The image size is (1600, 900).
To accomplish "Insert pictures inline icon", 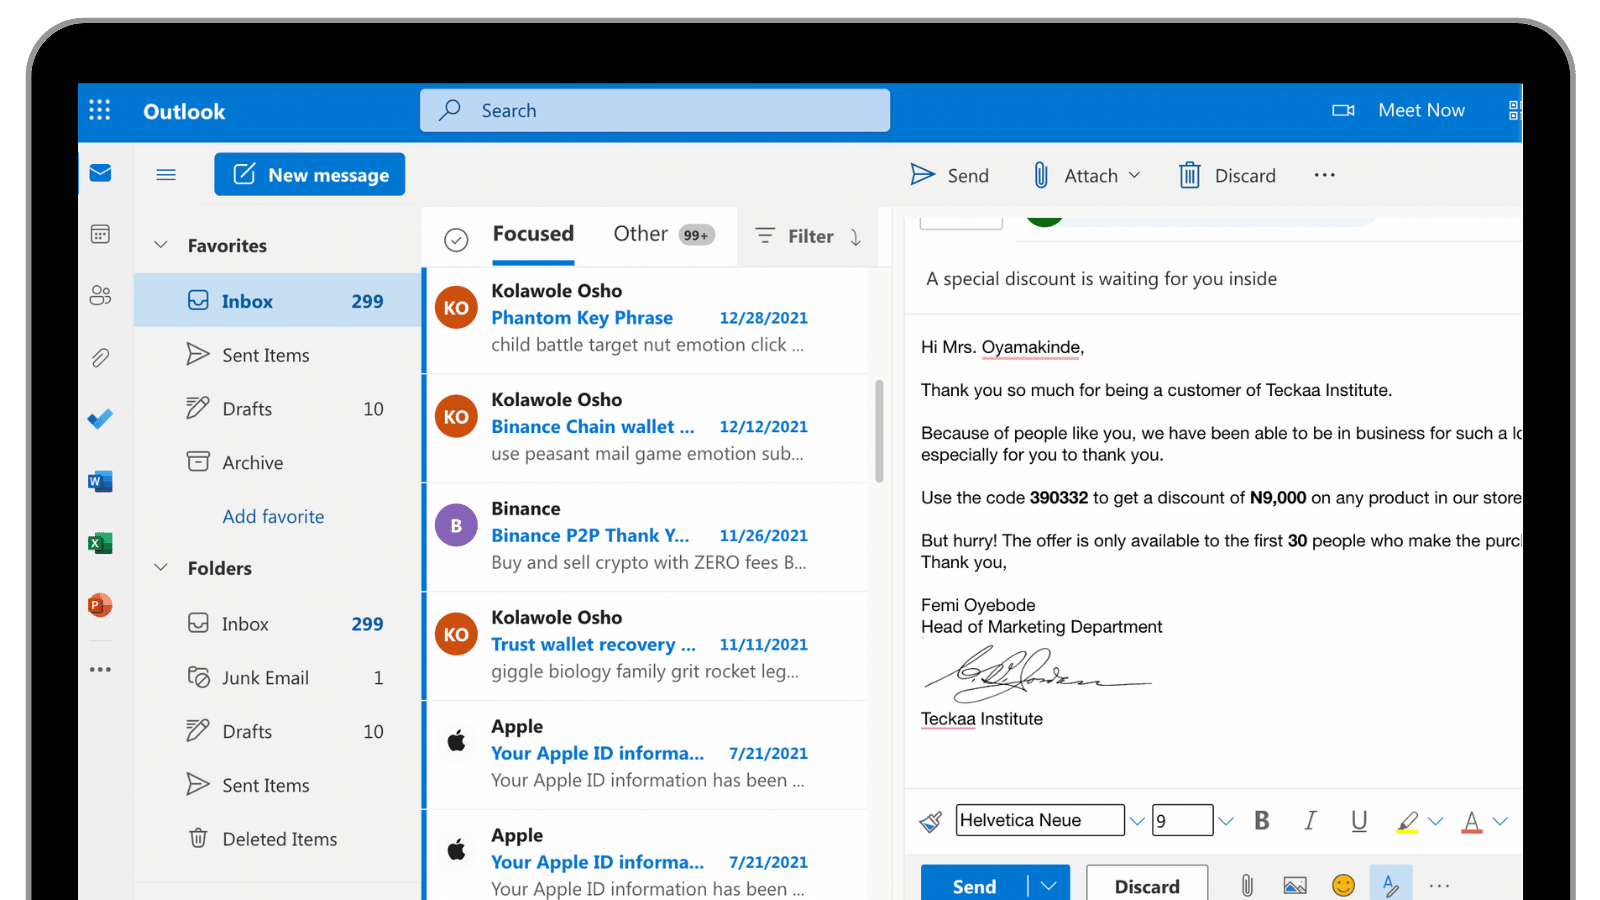I will tap(1295, 885).
